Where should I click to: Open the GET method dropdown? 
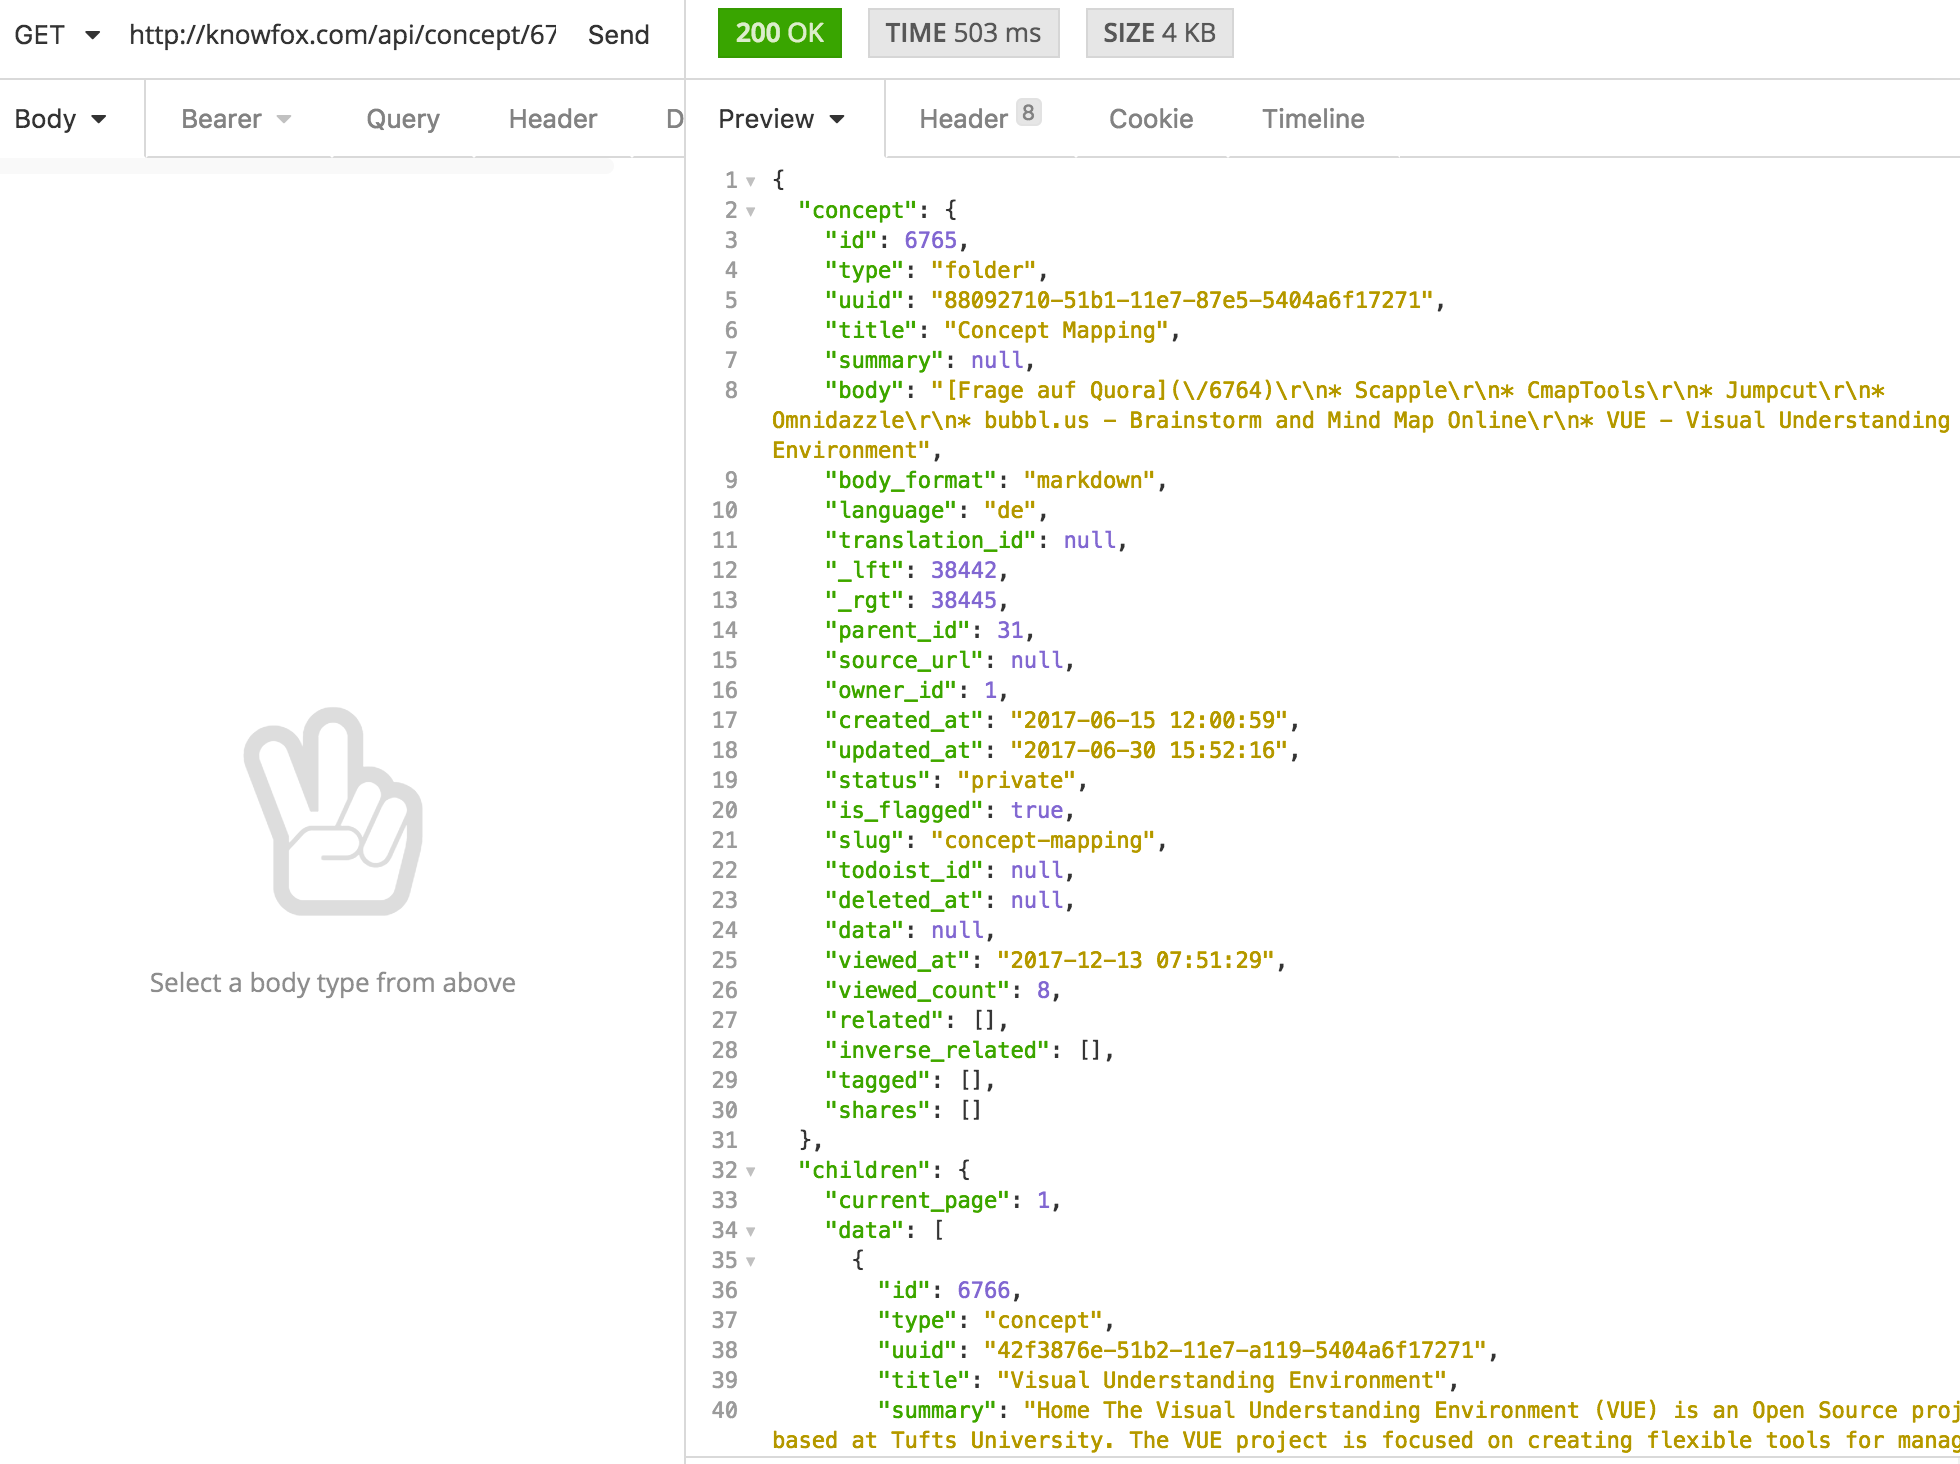56,35
